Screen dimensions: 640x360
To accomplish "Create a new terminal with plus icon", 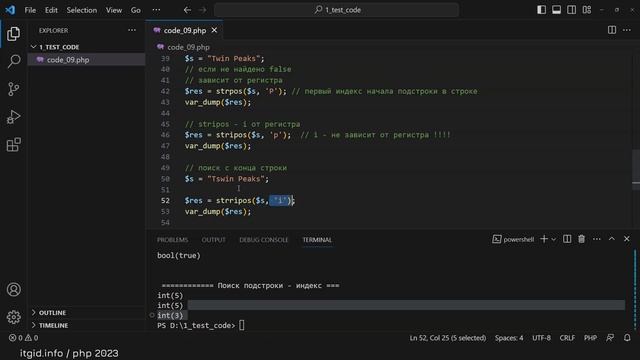I will click(x=544, y=239).
